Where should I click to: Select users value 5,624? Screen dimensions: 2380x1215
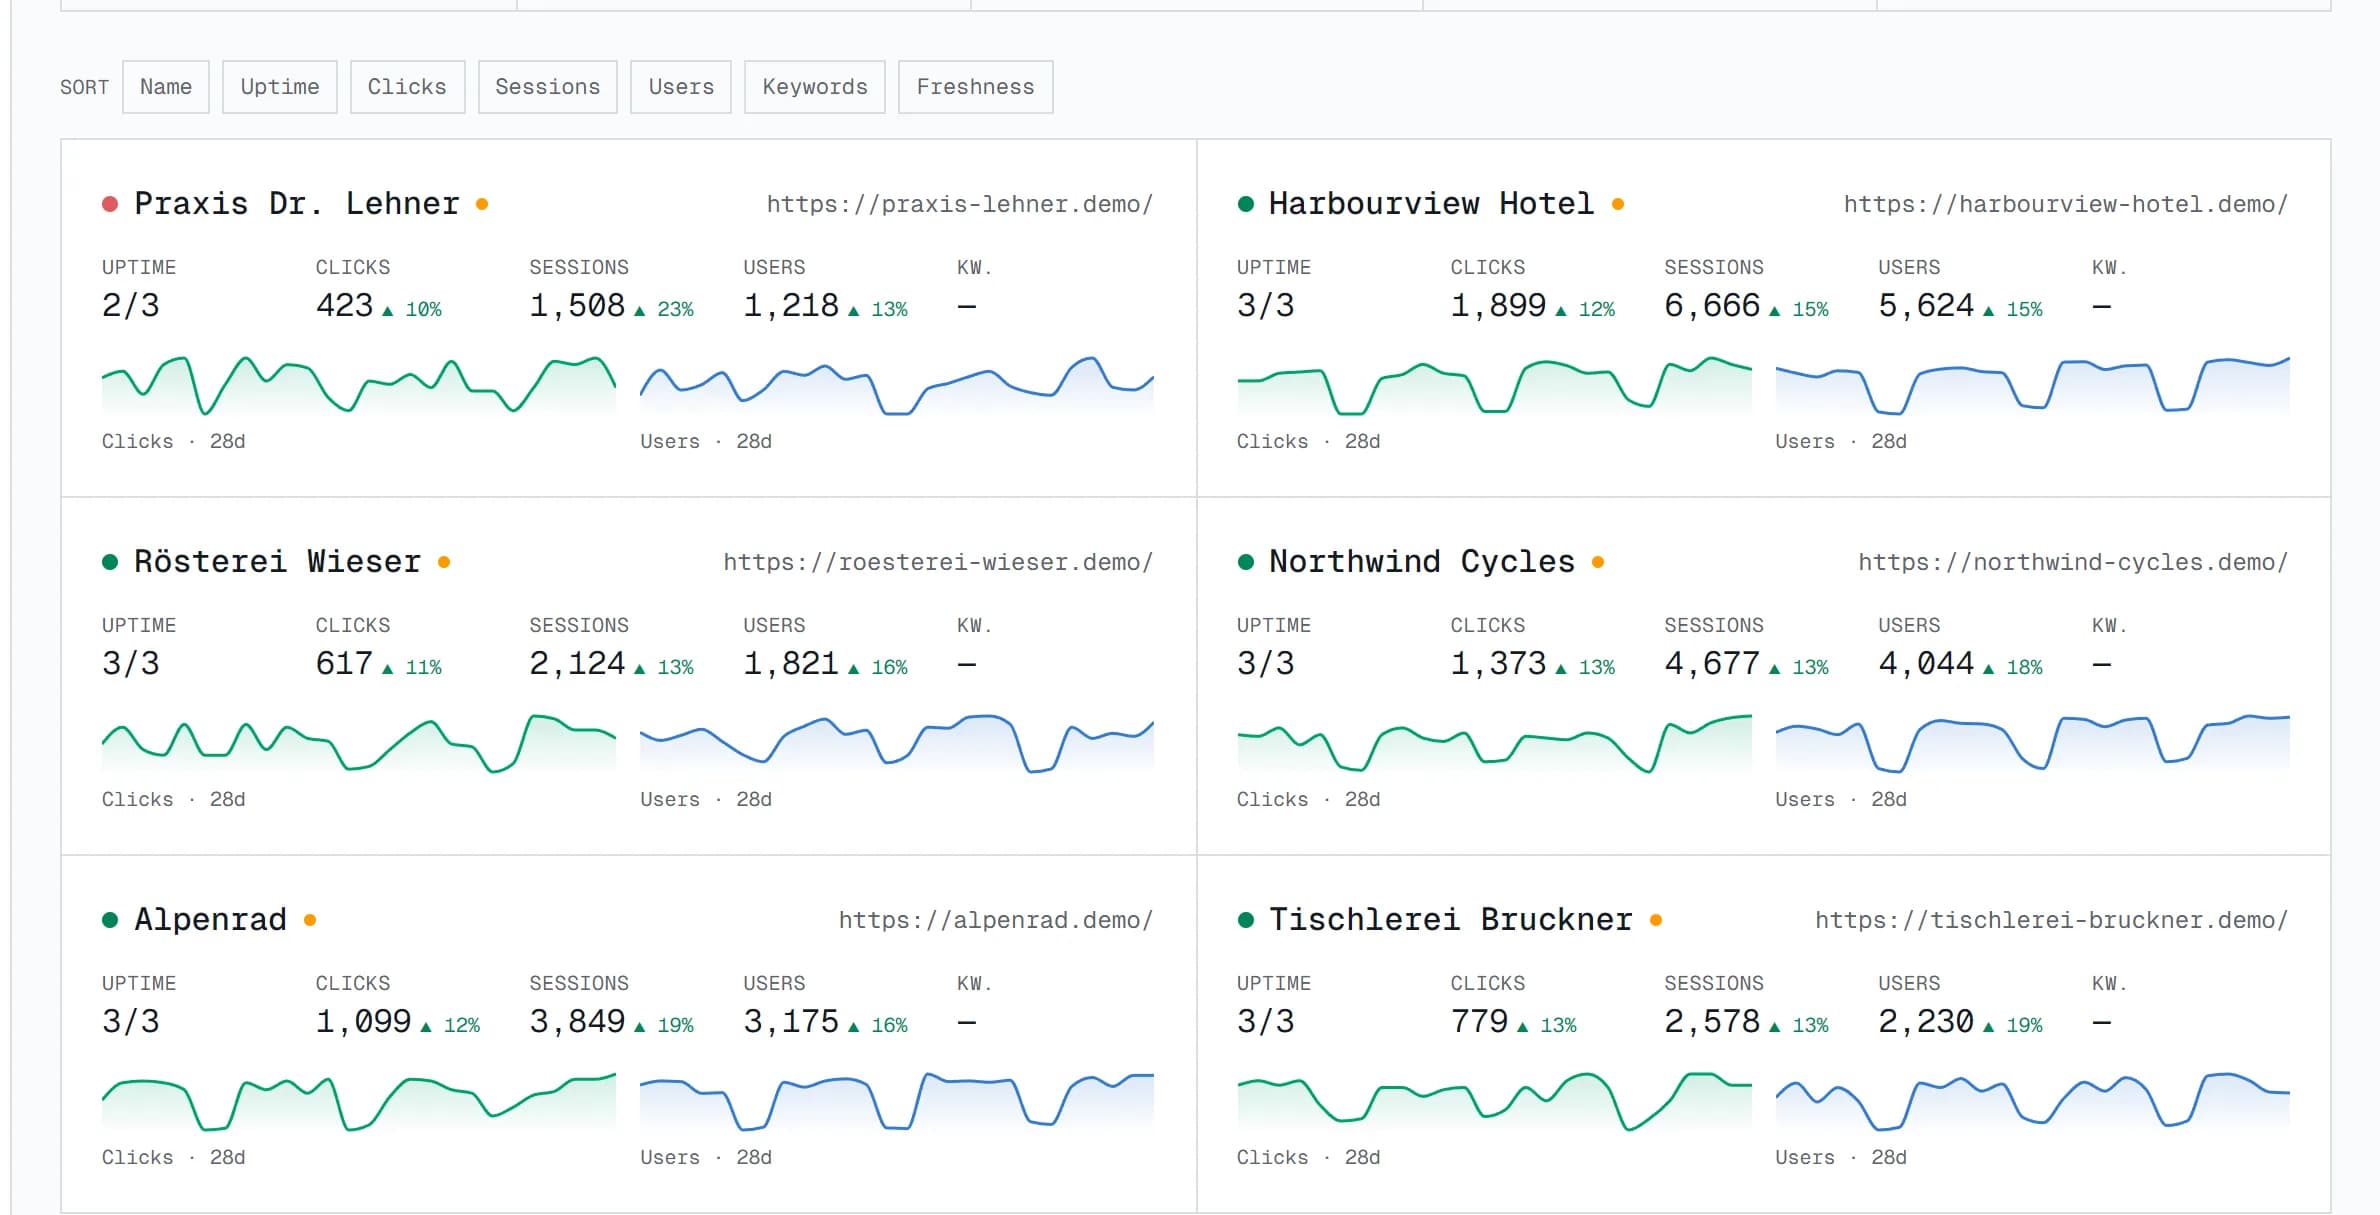pos(1926,306)
